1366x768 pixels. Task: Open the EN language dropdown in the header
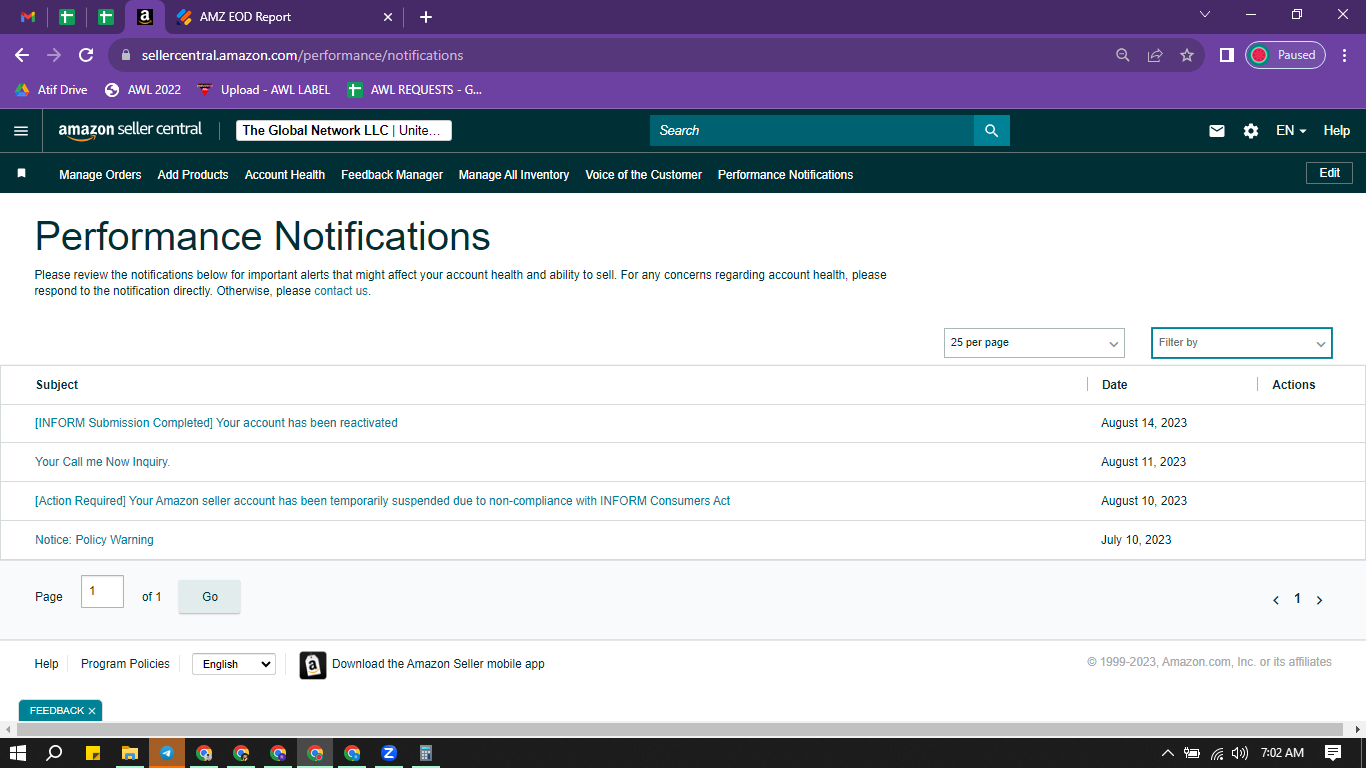[1291, 131]
